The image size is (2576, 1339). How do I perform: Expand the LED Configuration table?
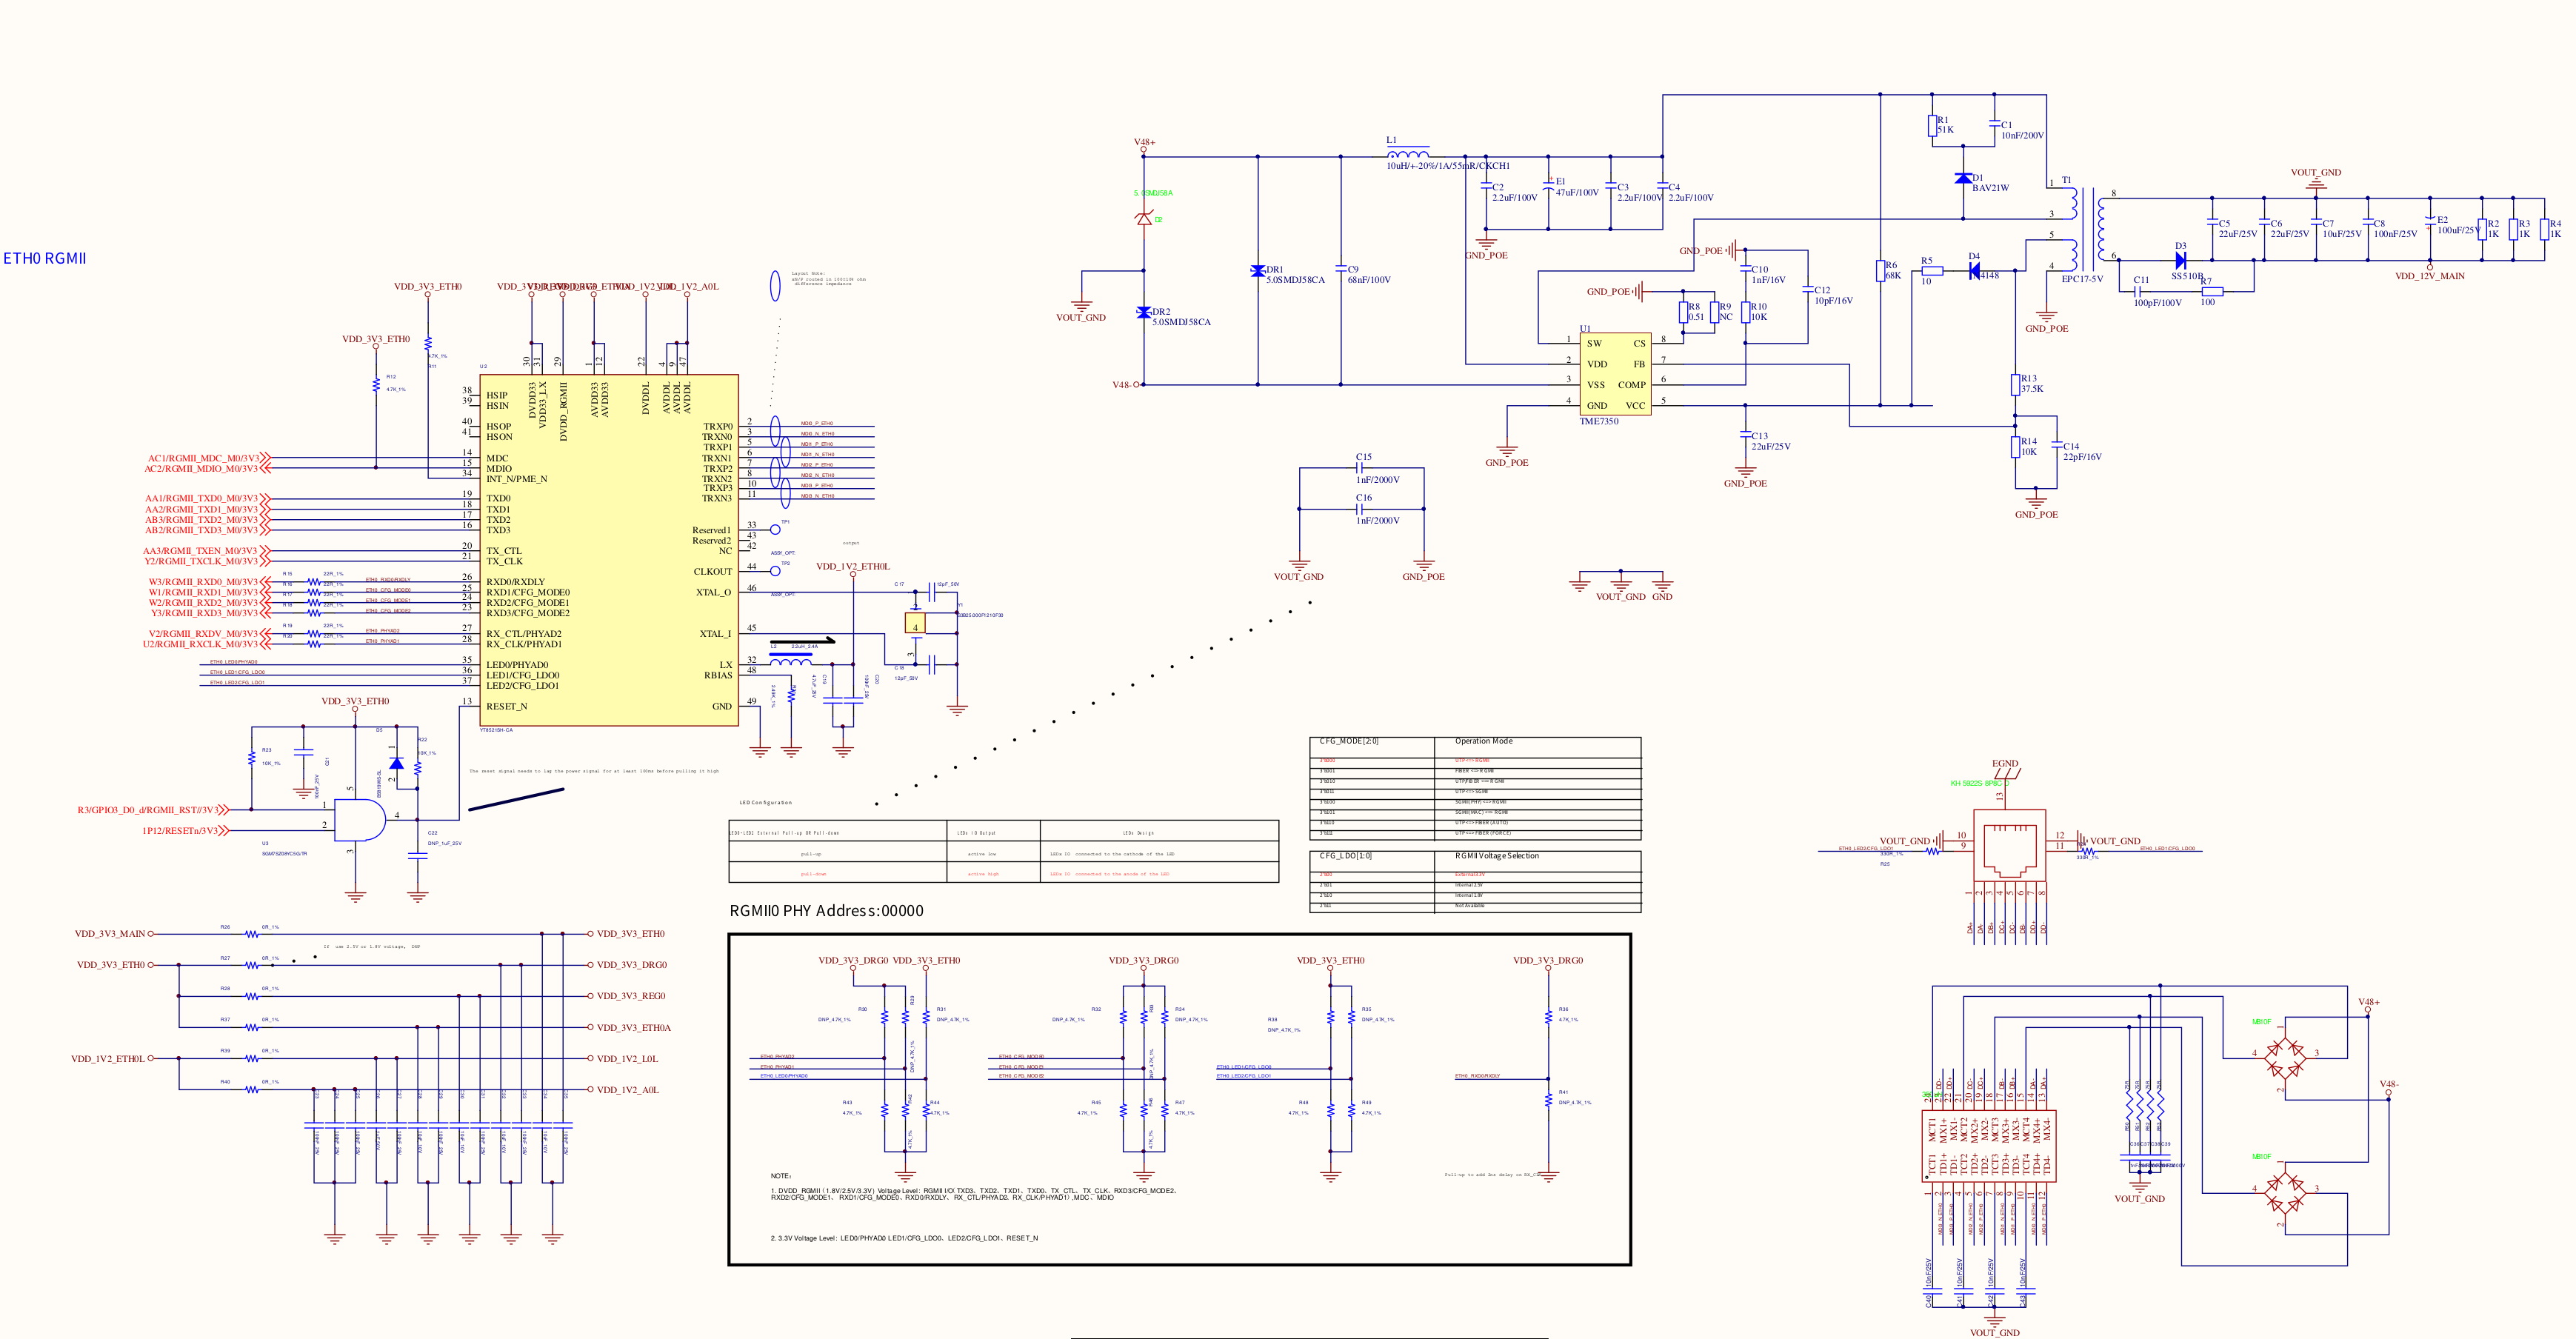point(765,801)
